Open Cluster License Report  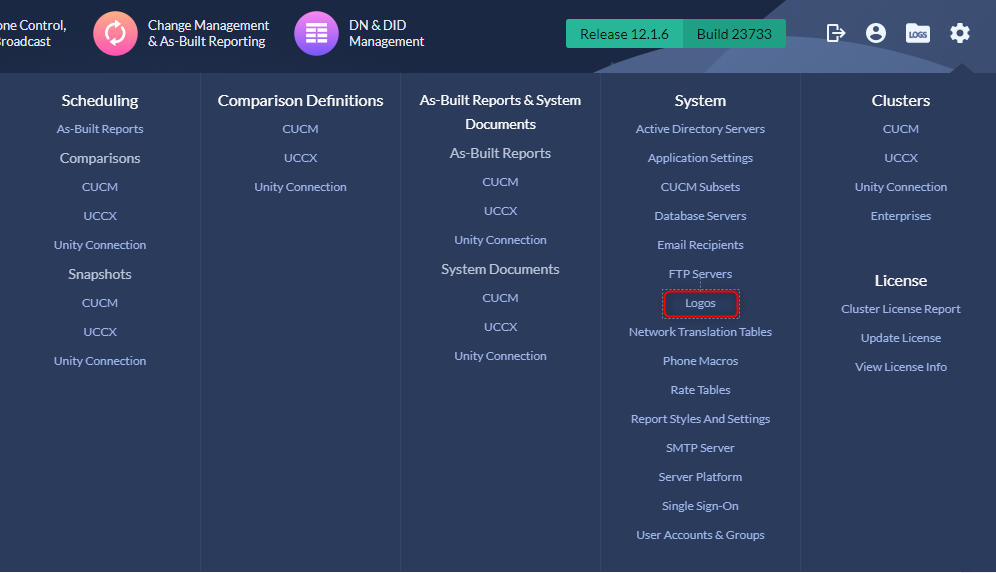pyautogui.click(x=901, y=309)
